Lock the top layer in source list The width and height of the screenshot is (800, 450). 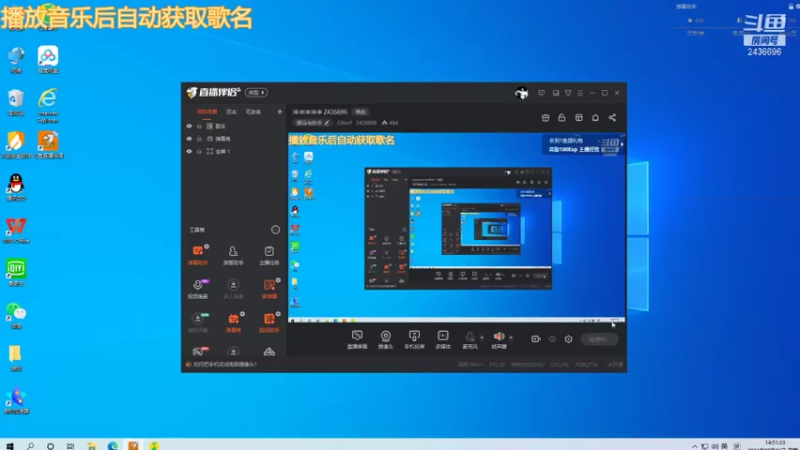click(x=199, y=126)
